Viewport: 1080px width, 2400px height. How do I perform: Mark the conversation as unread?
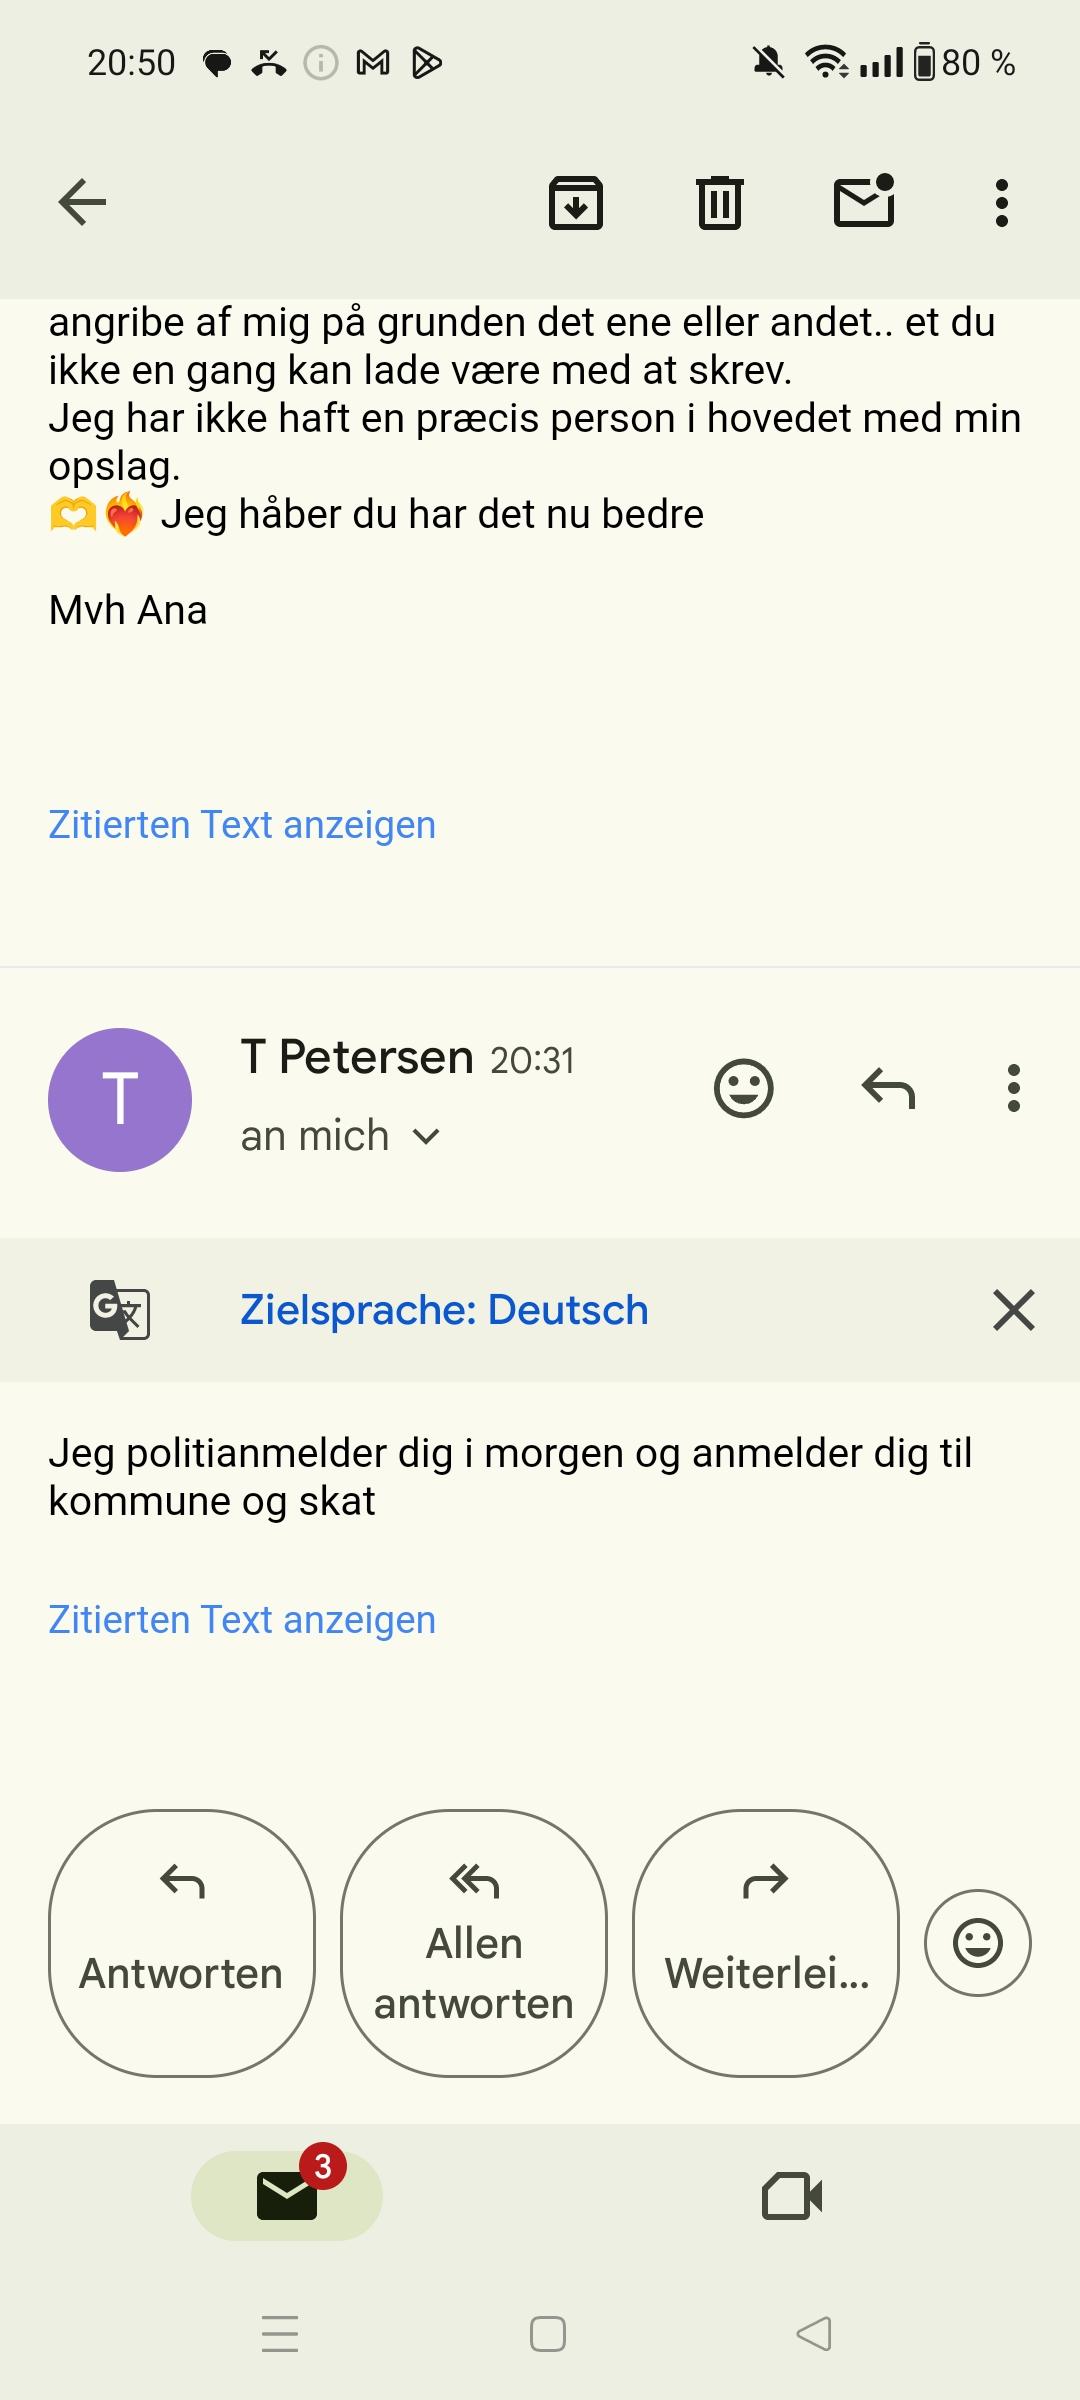(x=864, y=201)
